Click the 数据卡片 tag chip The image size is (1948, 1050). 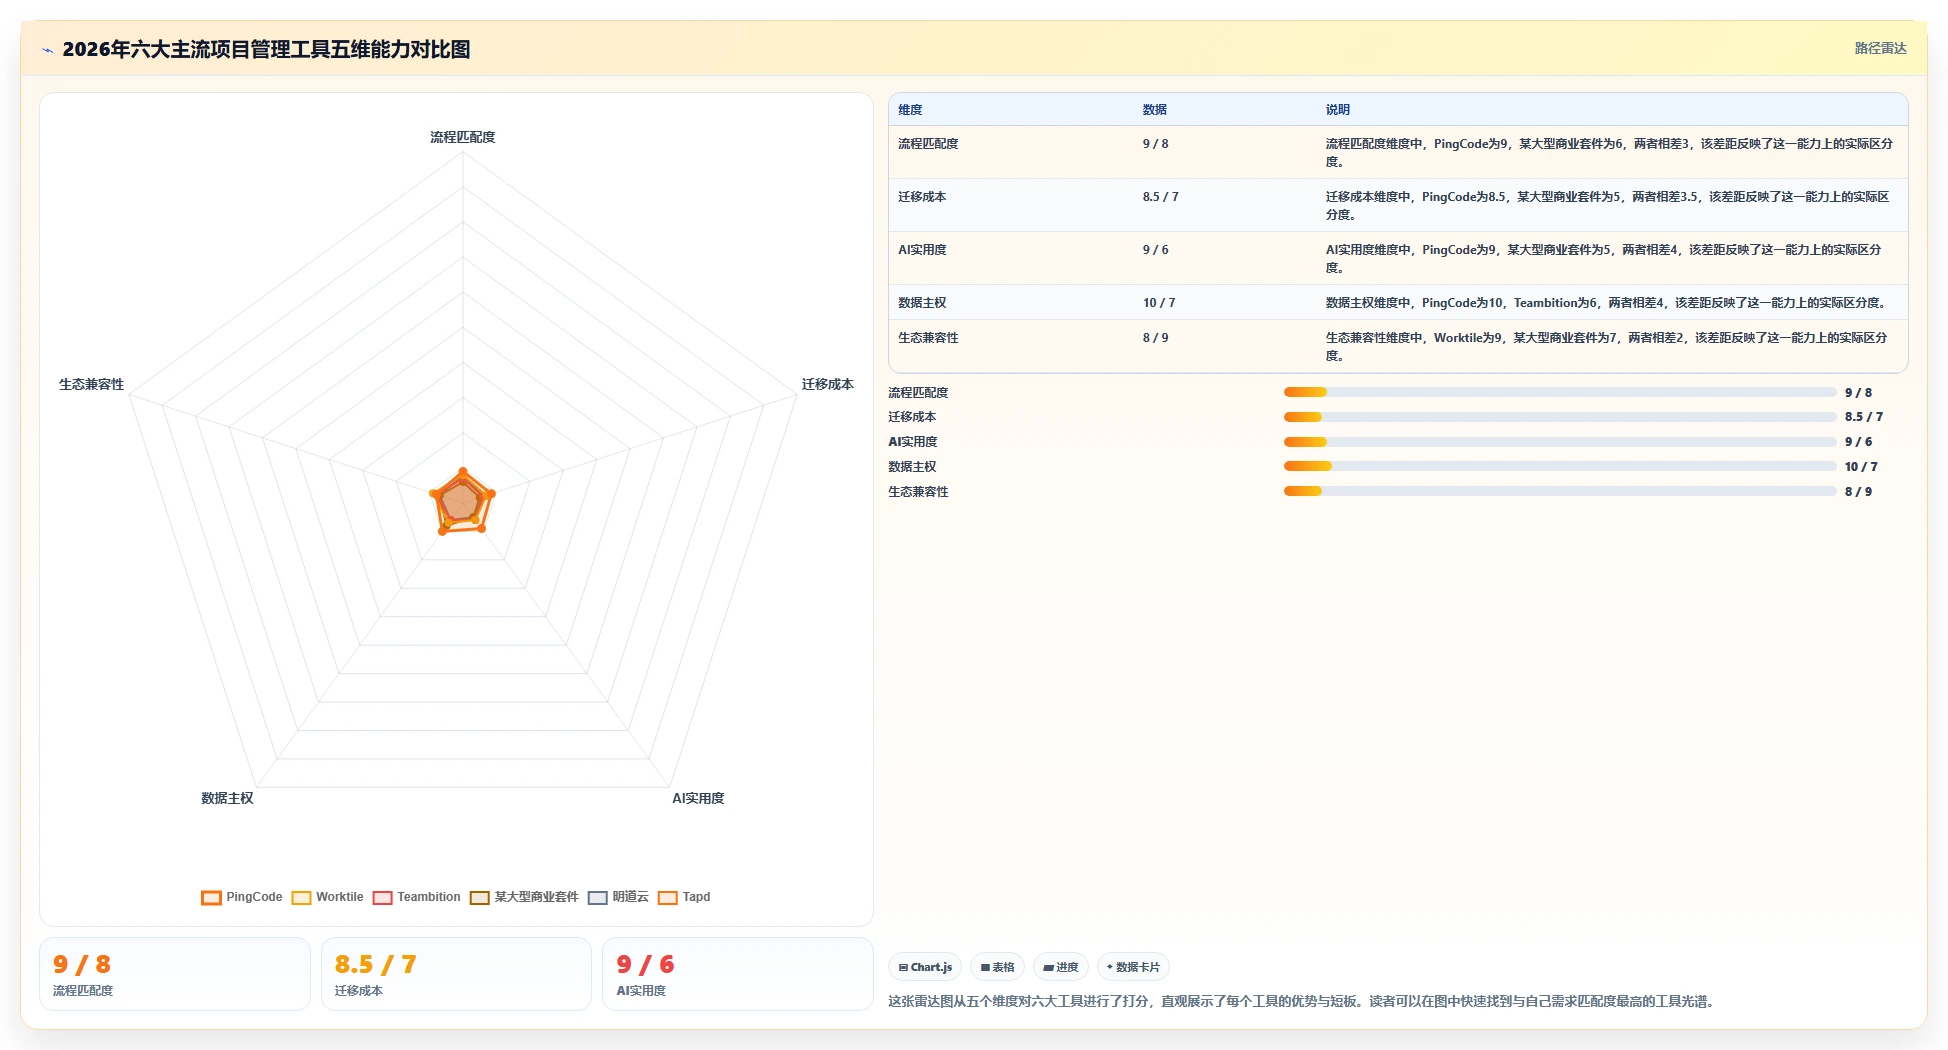pyautogui.click(x=1133, y=967)
